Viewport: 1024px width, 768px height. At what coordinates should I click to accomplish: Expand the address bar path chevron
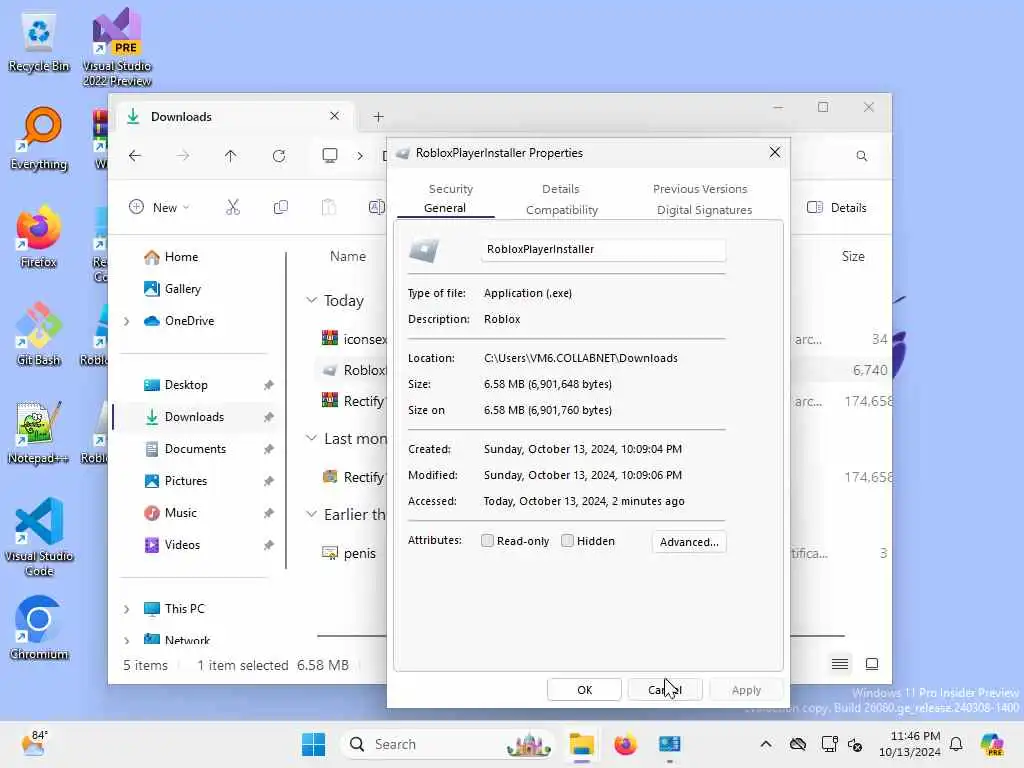pos(360,155)
